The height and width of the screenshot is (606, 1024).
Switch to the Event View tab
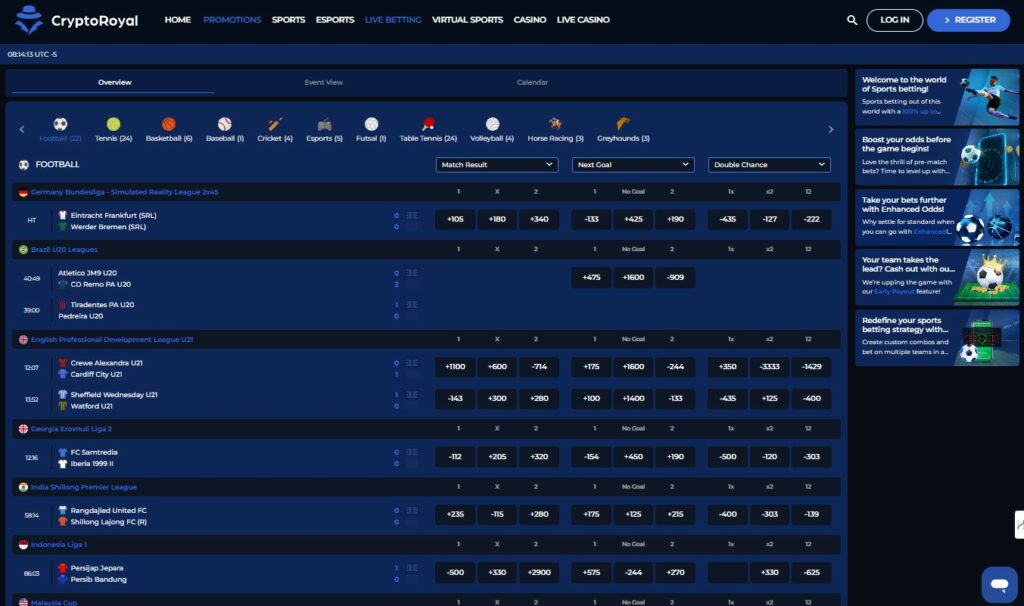point(323,82)
